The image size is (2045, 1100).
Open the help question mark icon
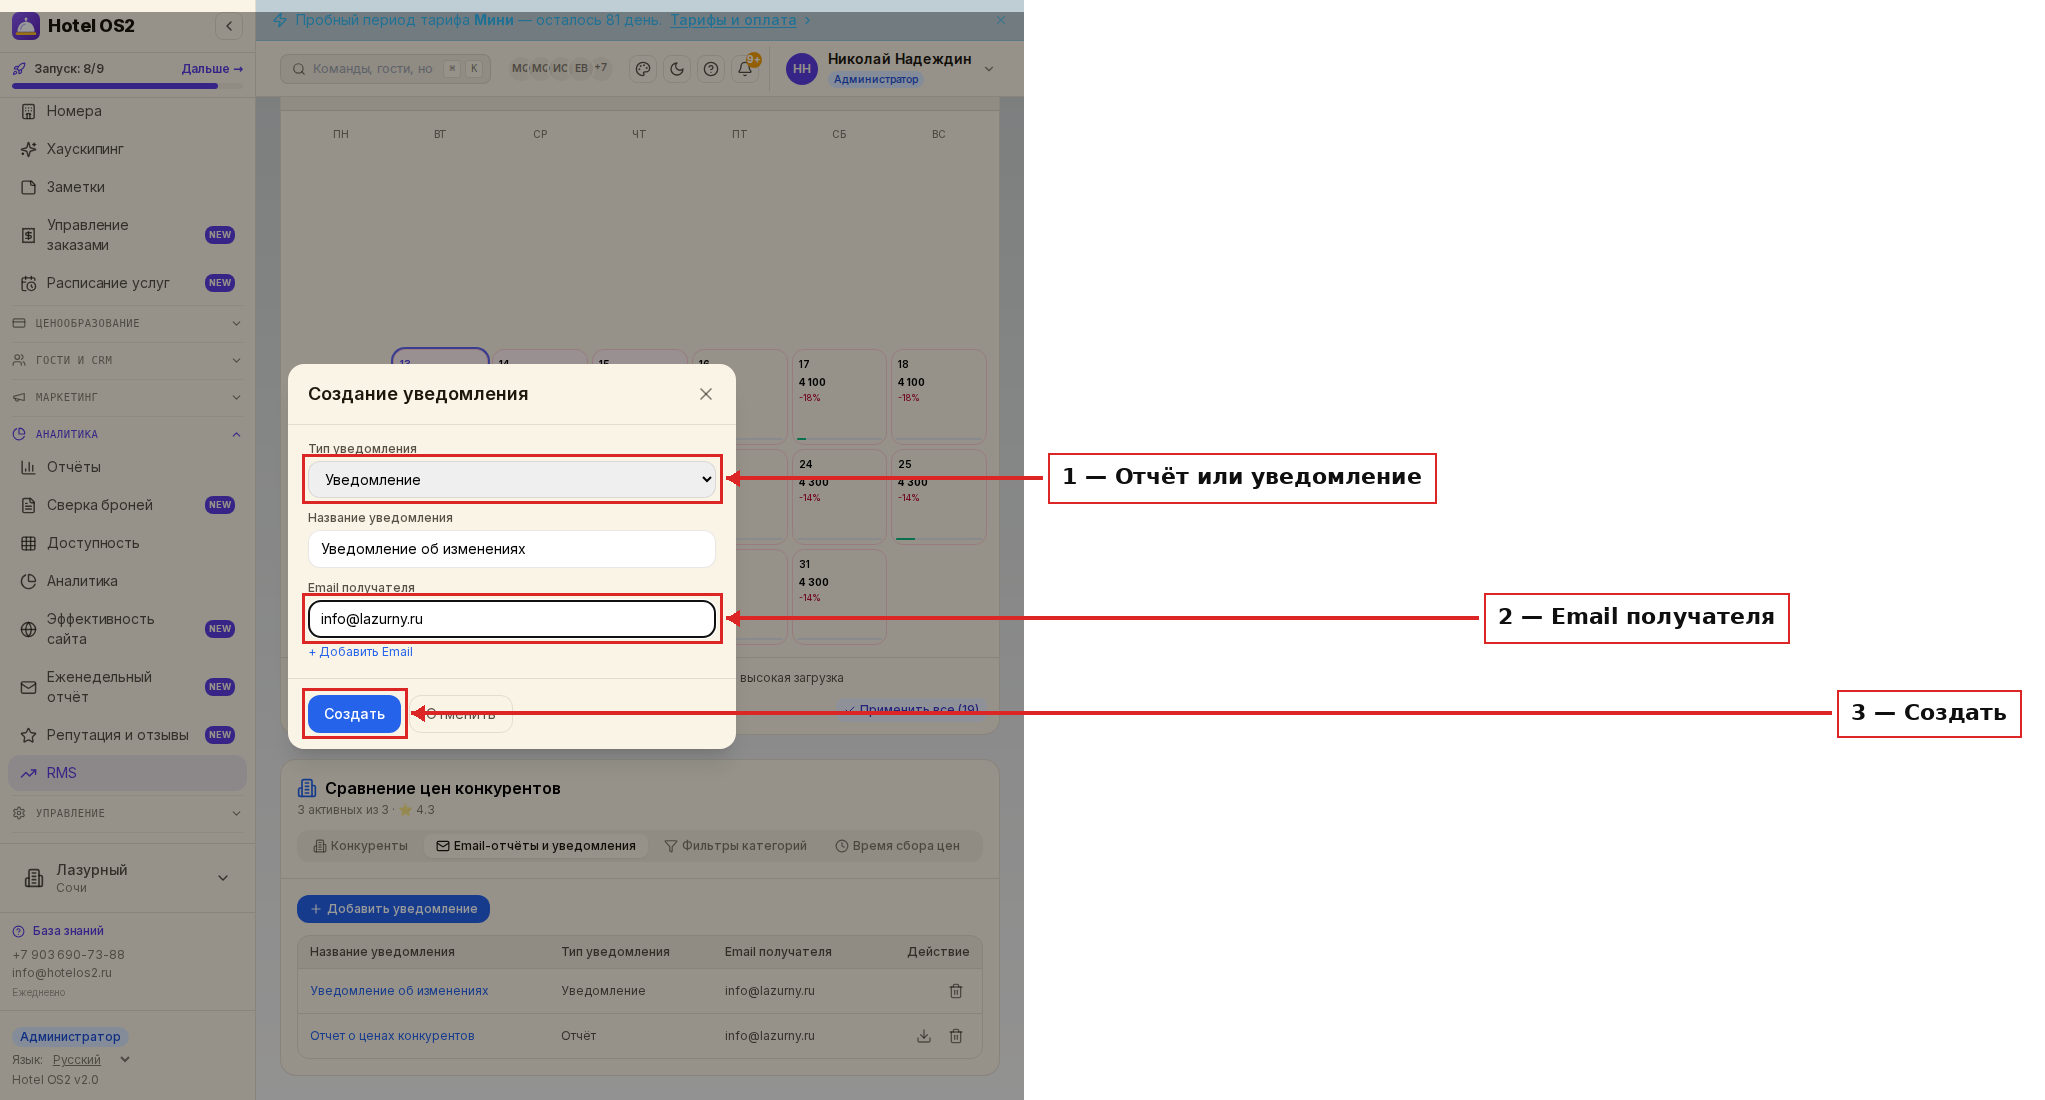[x=711, y=69]
